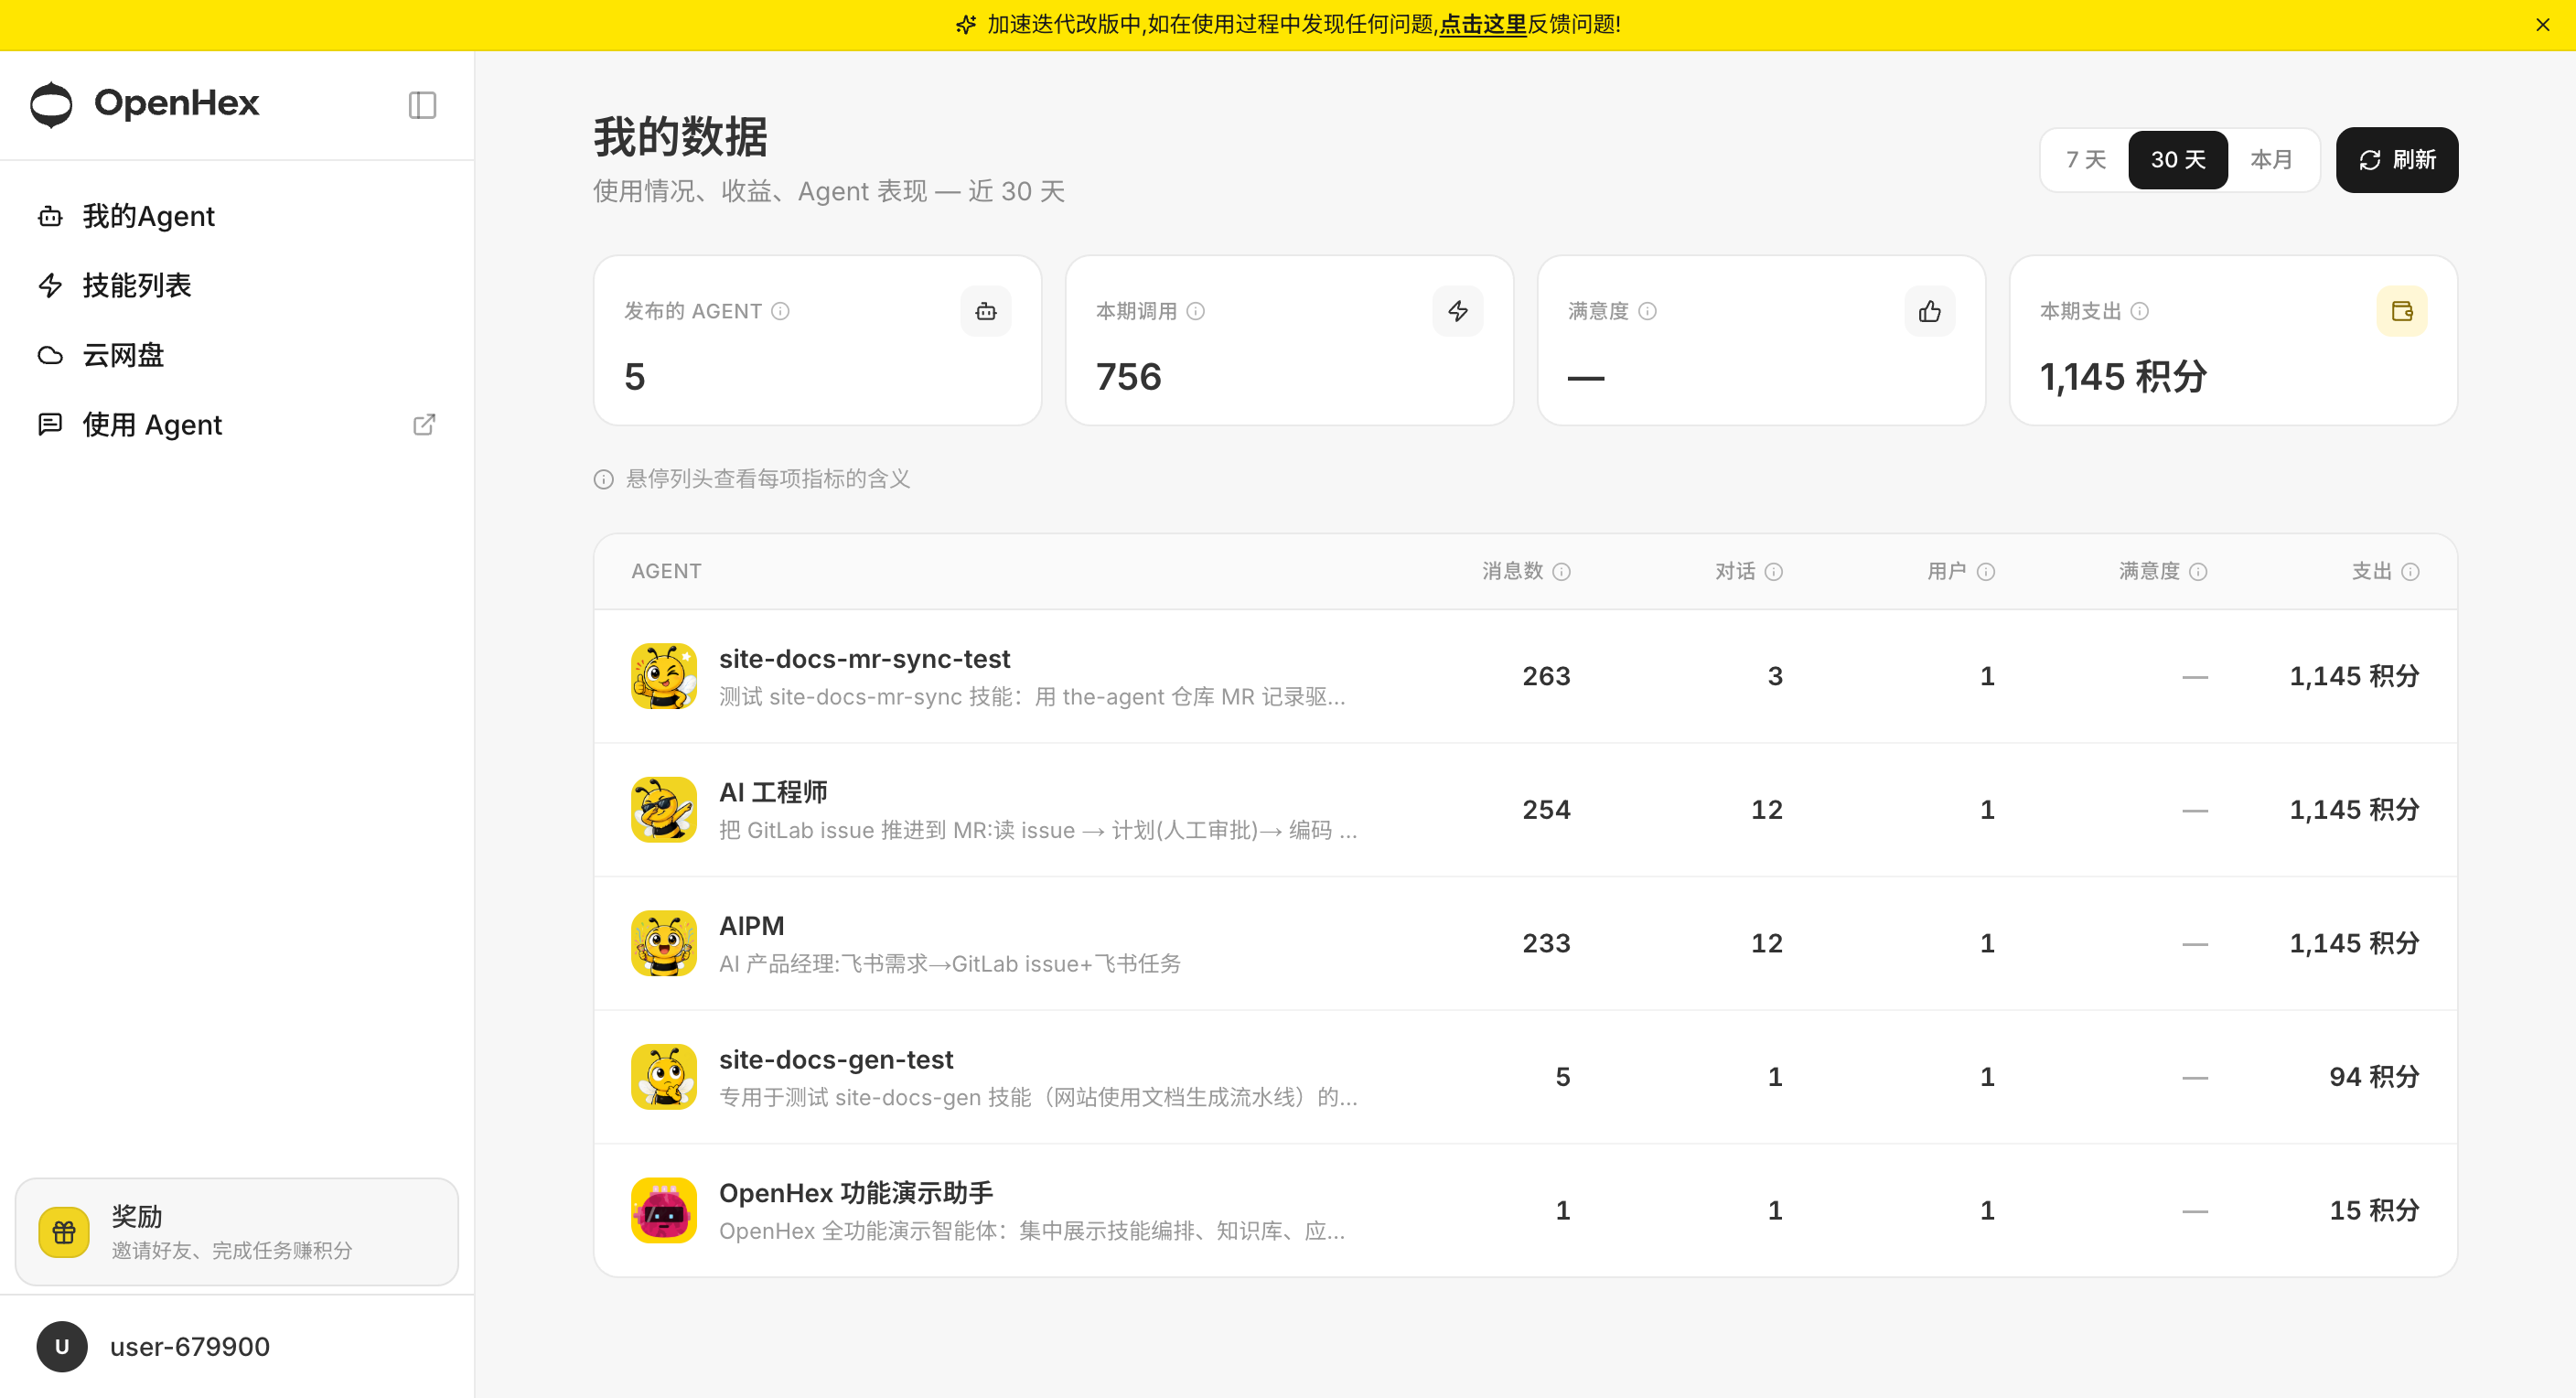Click info icon in 对话 column header
This screenshot has height=1398, width=2576.
(x=1774, y=571)
